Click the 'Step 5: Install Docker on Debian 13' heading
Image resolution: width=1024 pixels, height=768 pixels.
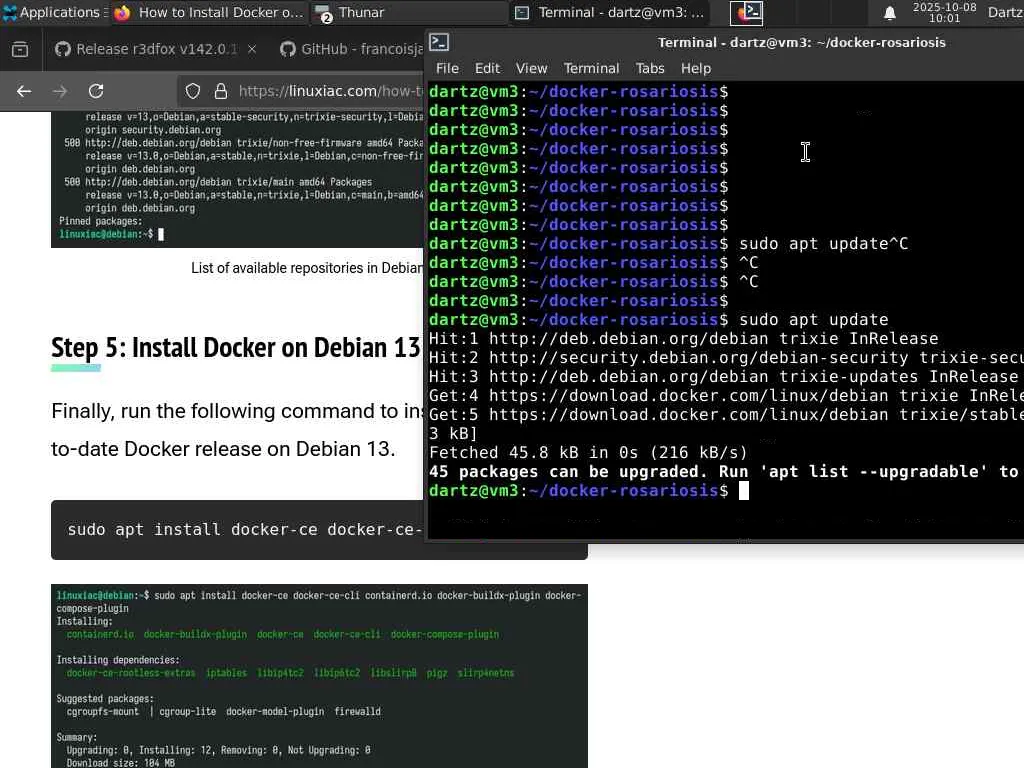[x=236, y=348]
